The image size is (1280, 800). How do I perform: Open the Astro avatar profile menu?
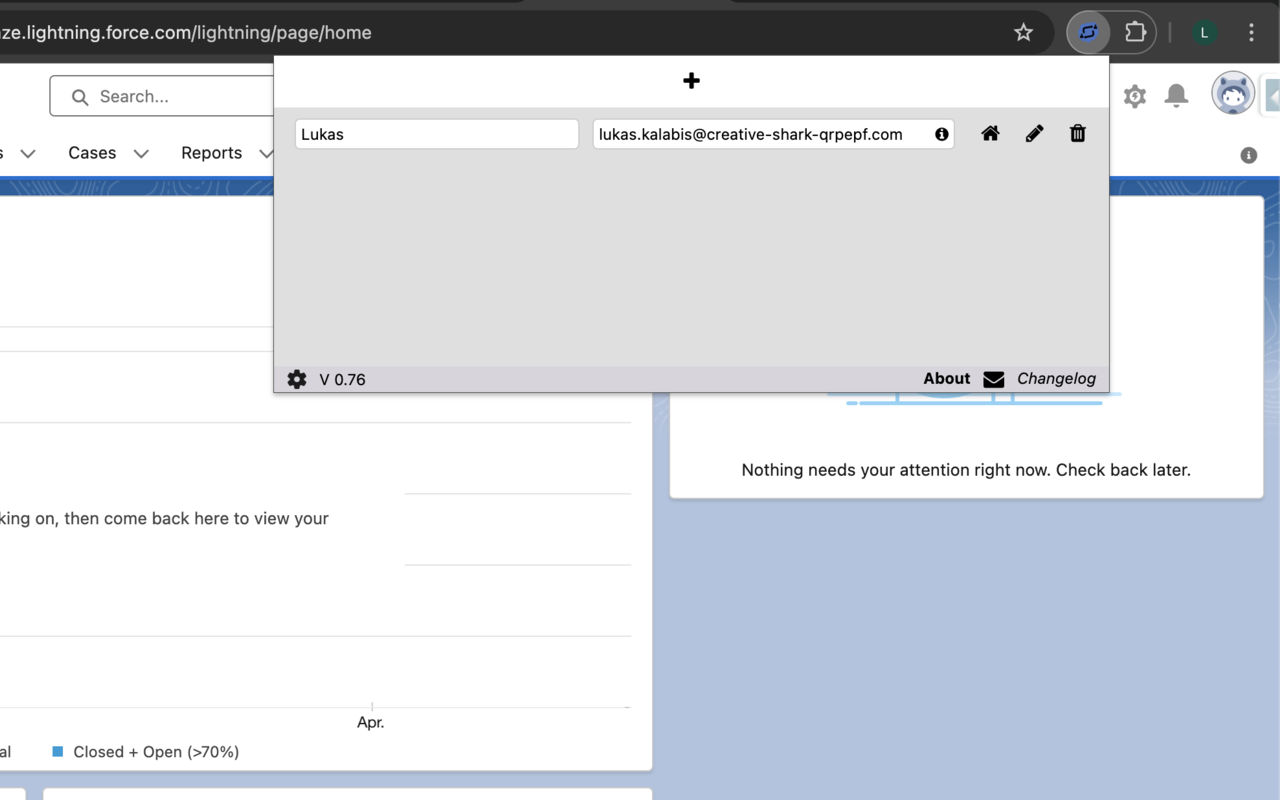1232,92
